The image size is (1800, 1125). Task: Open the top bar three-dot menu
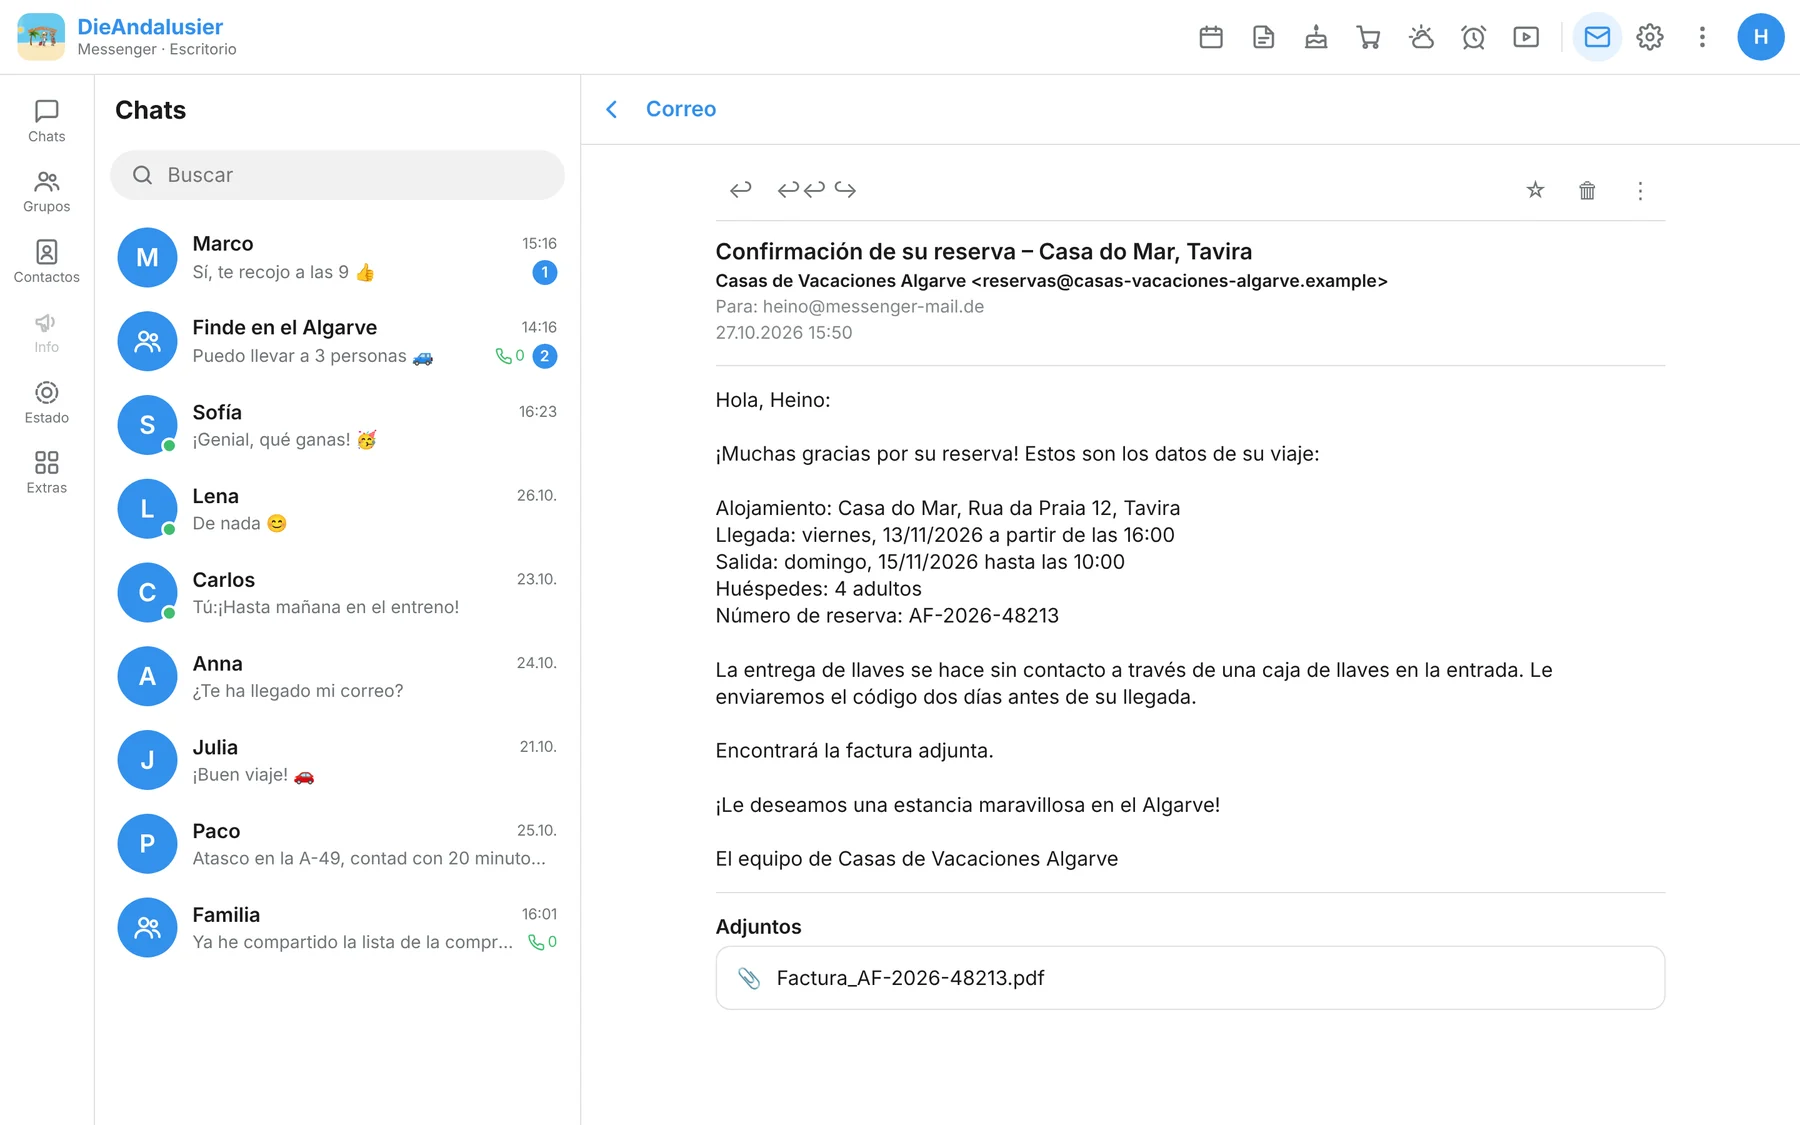[x=1702, y=37]
